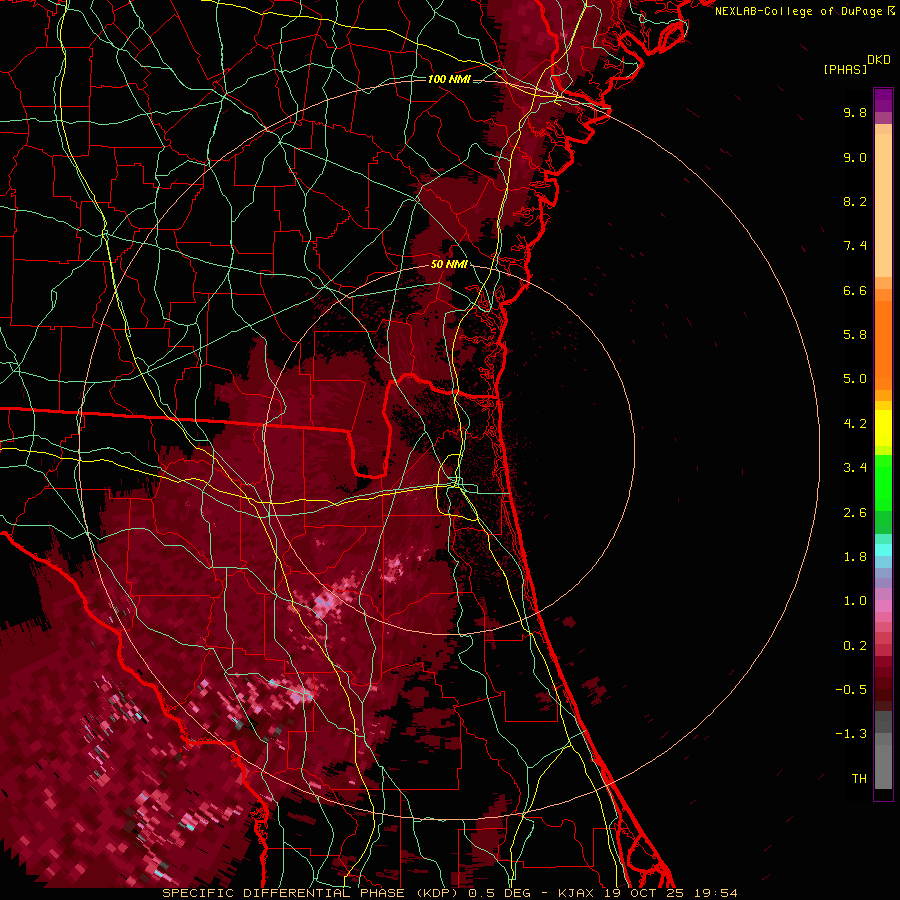Image resolution: width=900 pixels, height=900 pixels.
Task: Select the 5.0 value on the color scale
Action: click(855, 379)
